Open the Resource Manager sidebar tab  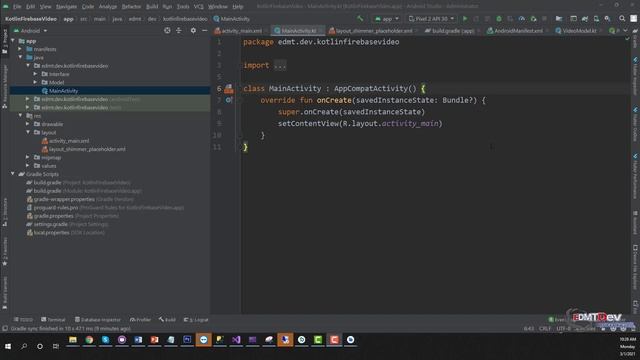4,86
